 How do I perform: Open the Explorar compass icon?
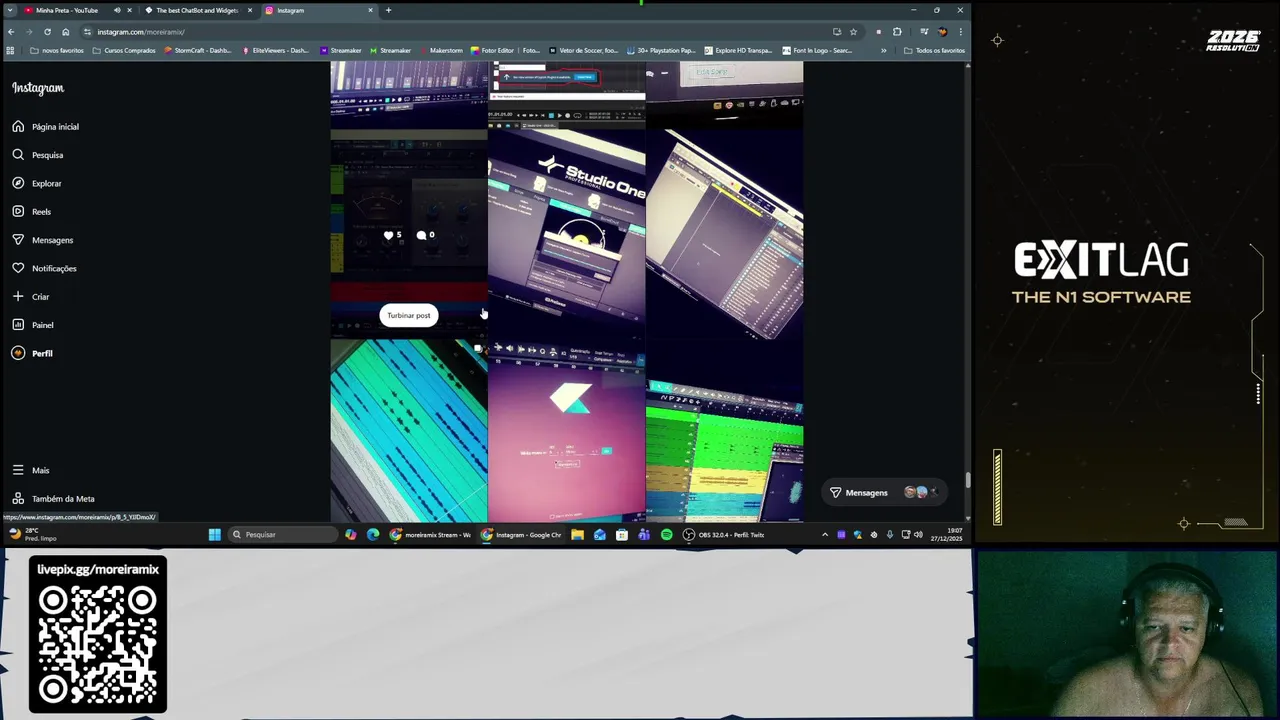pos(18,183)
